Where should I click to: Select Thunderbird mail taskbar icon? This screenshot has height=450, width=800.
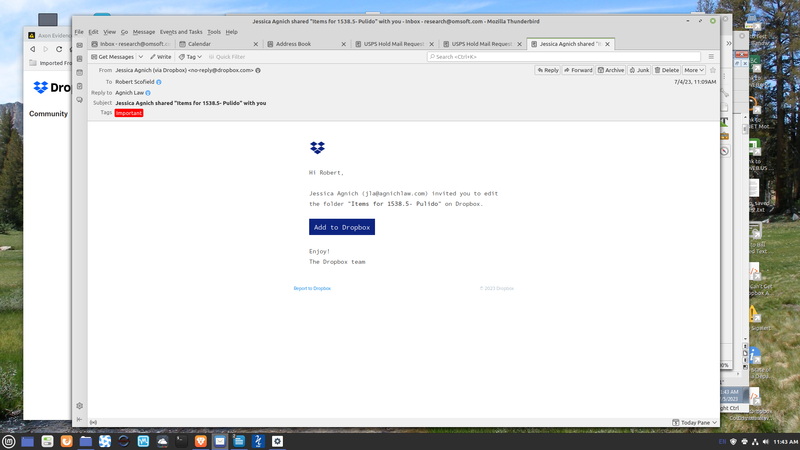pos(220,441)
